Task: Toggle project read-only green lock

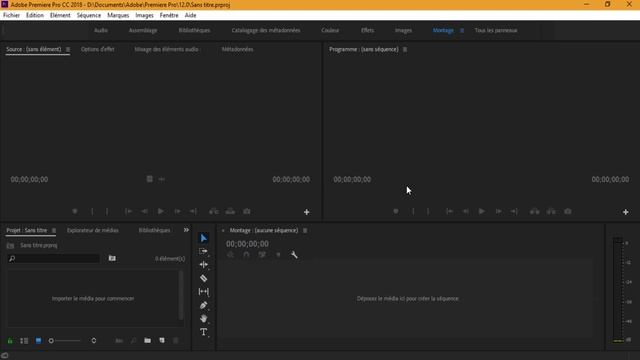Action: pyautogui.click(x=10, y=340)
